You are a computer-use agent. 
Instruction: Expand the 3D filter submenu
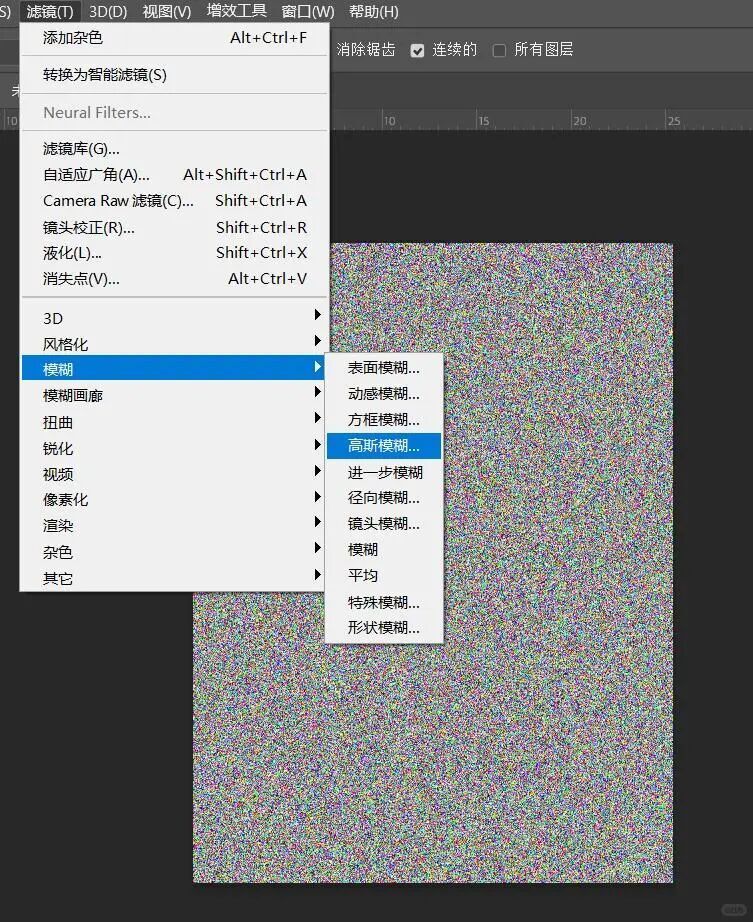(x=174, y=318)
